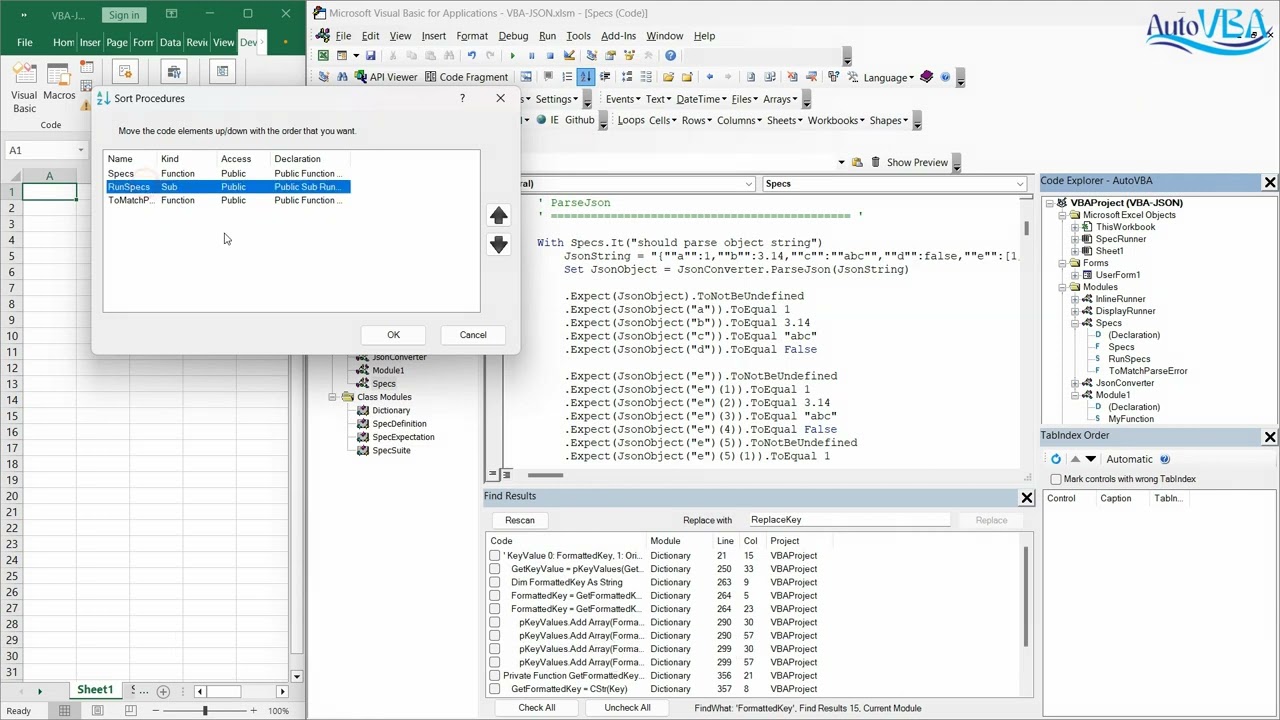Toggle Design Mode icon in VBA toolbar
1280x720 pixels.
[569, 55]
